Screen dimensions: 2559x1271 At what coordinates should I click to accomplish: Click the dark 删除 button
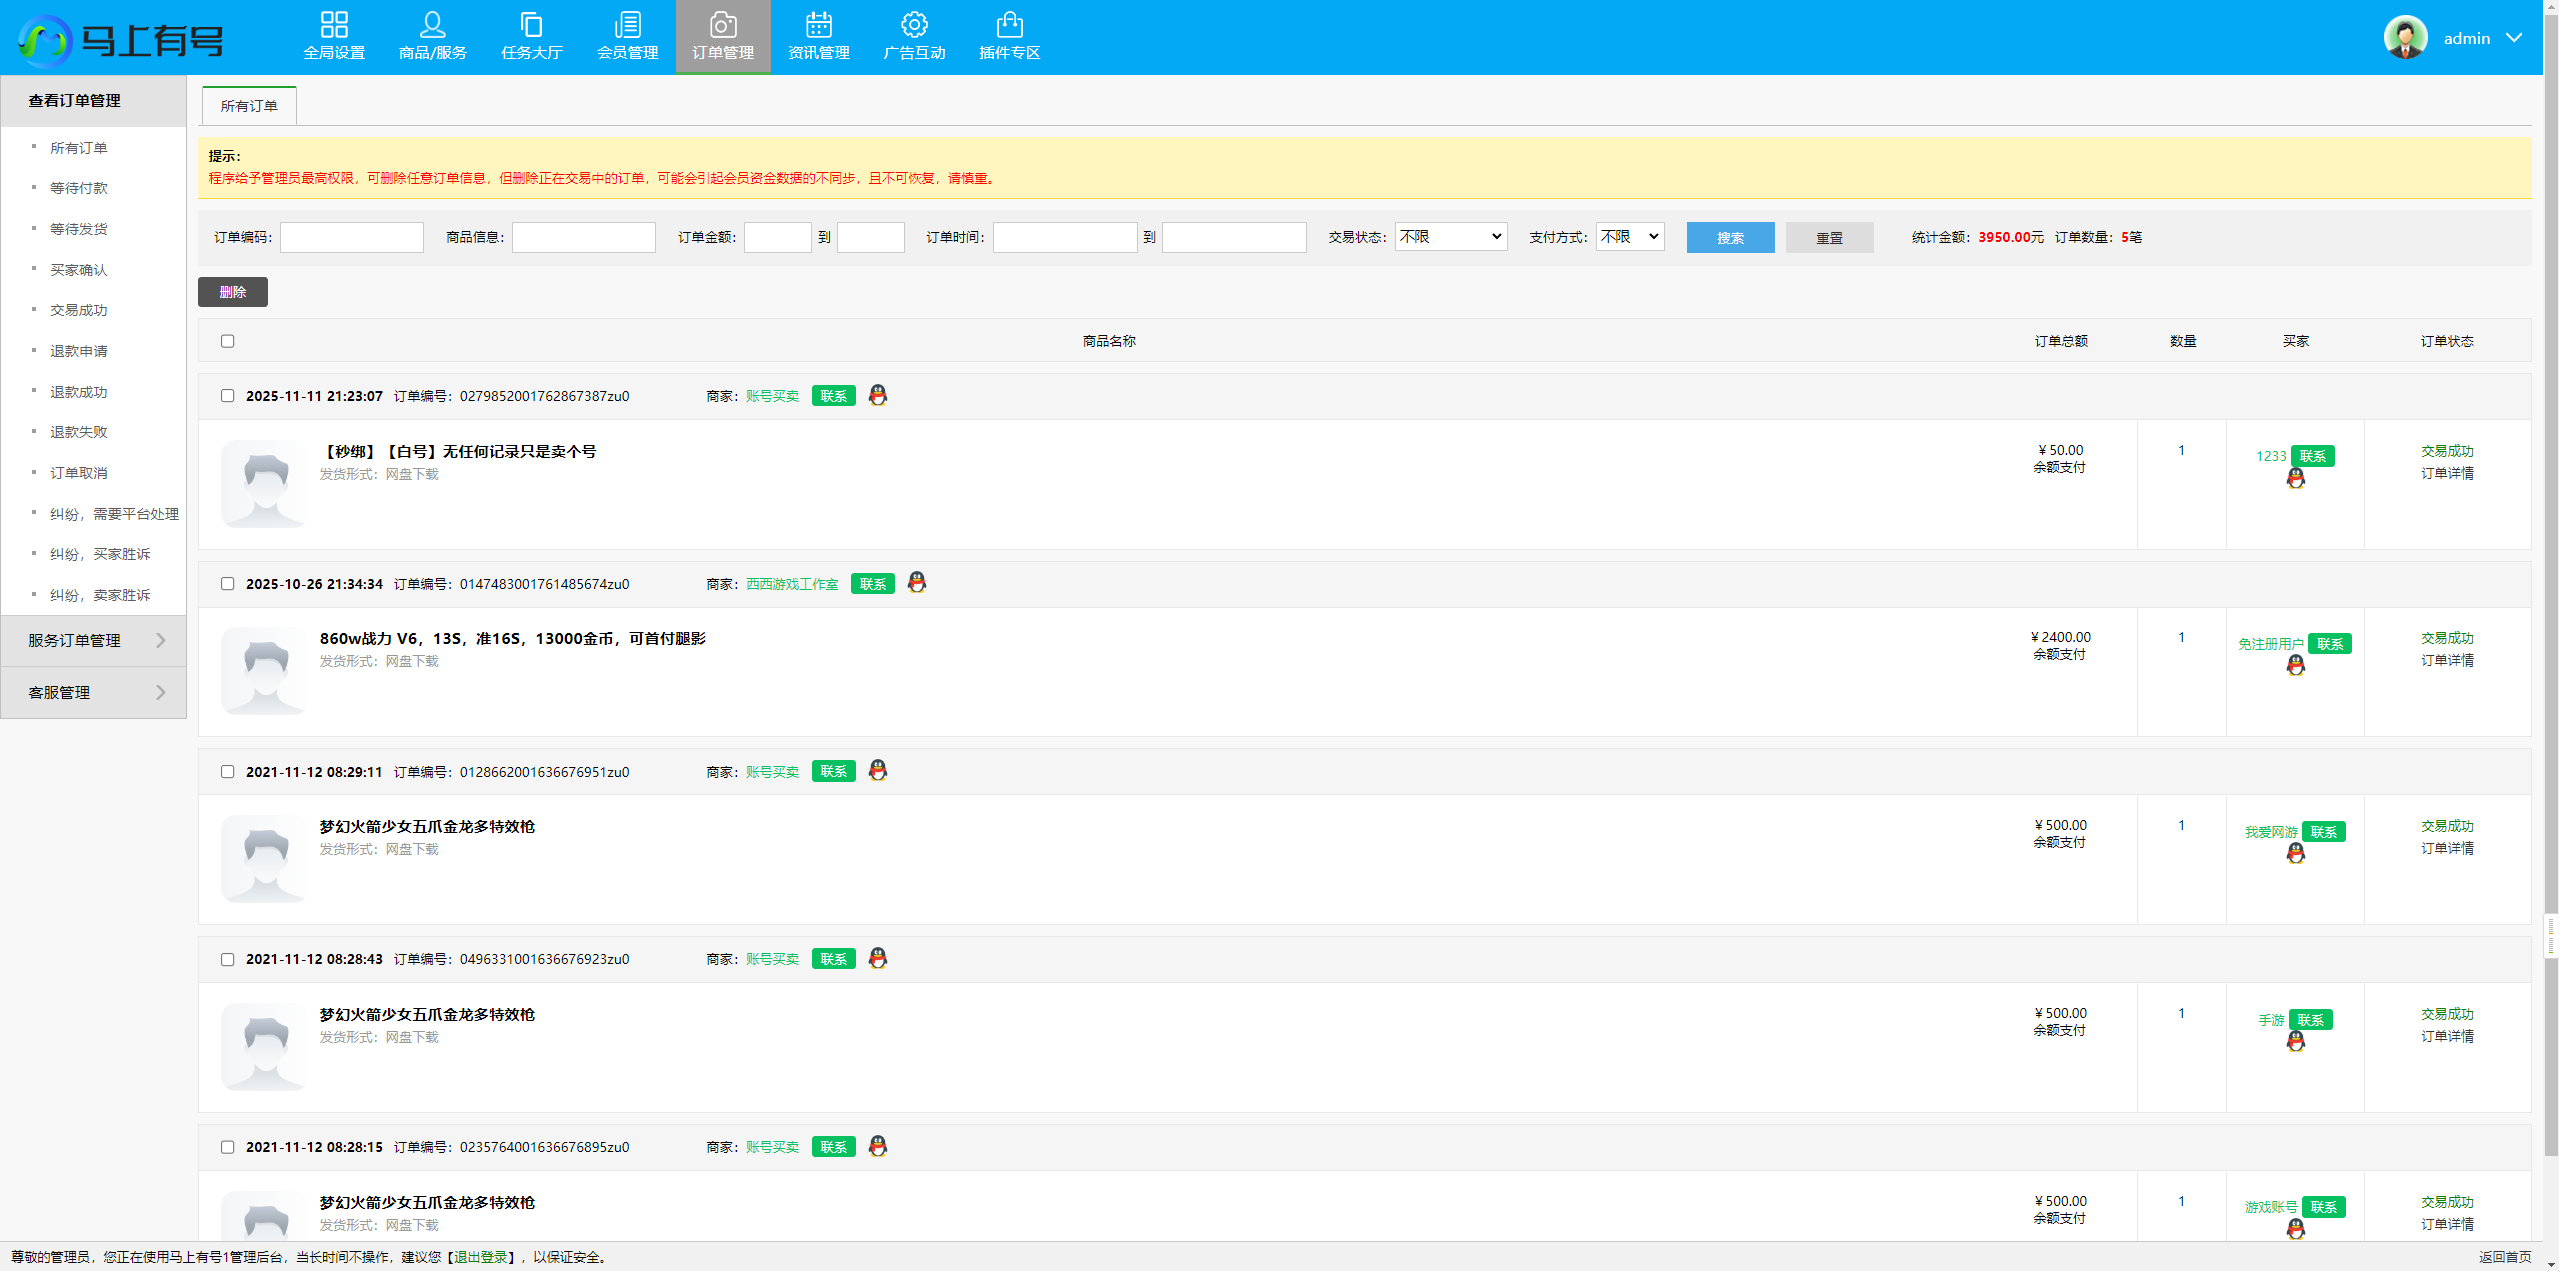[x=233, y=292]
